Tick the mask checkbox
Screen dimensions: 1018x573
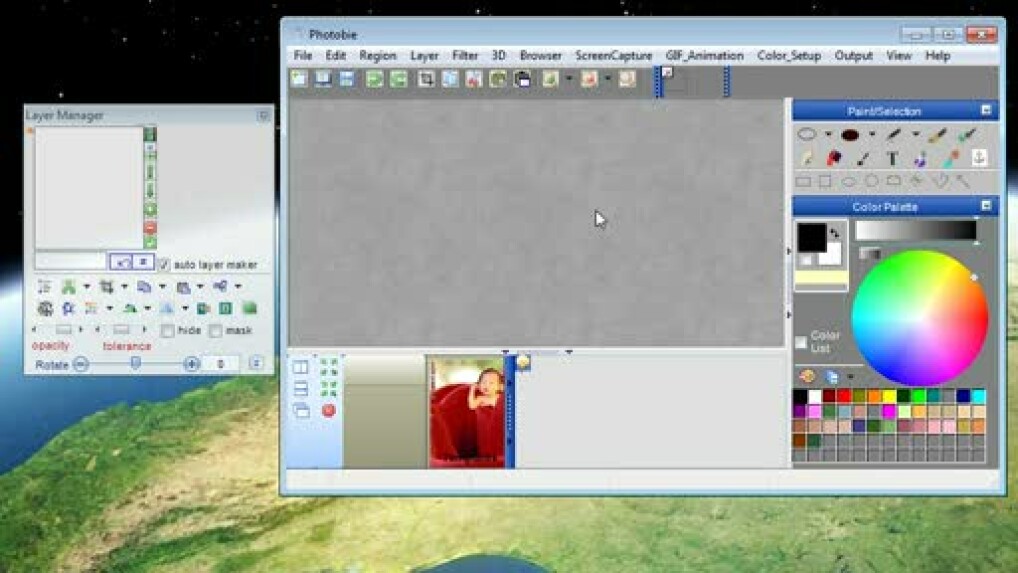(x=215, y=330)
